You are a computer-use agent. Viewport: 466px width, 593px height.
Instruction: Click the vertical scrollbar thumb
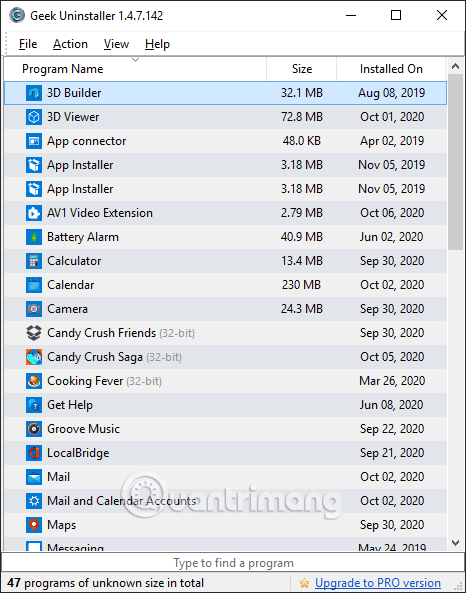(455, 162)
